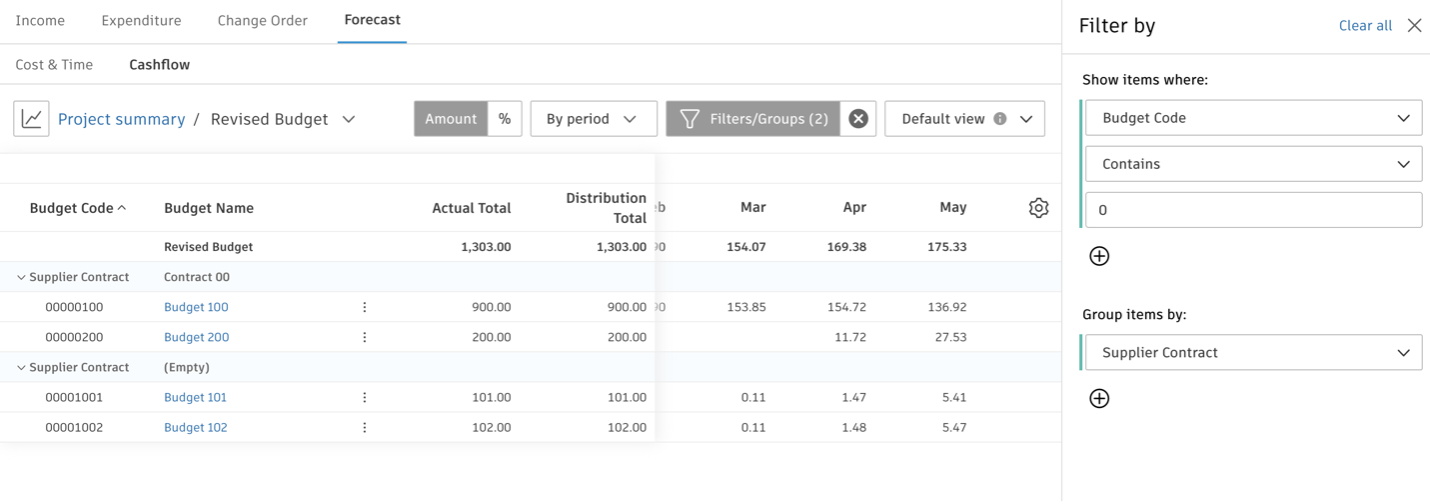
Task: Open the Budget Code filter field dropdown
Action: point(1254,118)
